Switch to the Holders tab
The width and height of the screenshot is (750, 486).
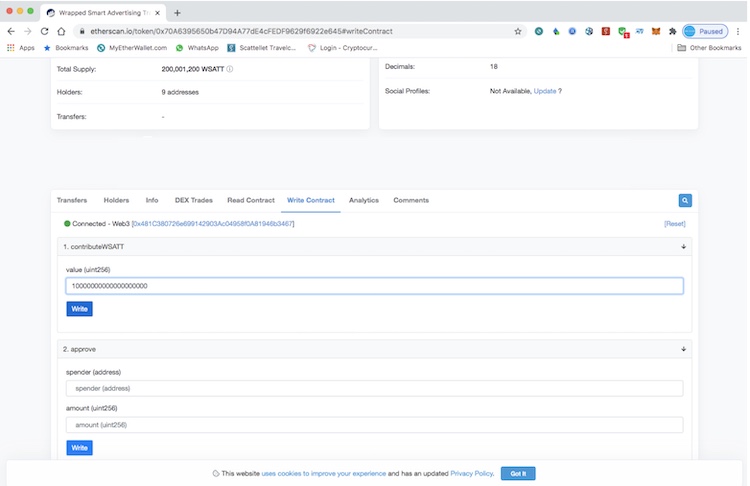(x=116, y=200)
